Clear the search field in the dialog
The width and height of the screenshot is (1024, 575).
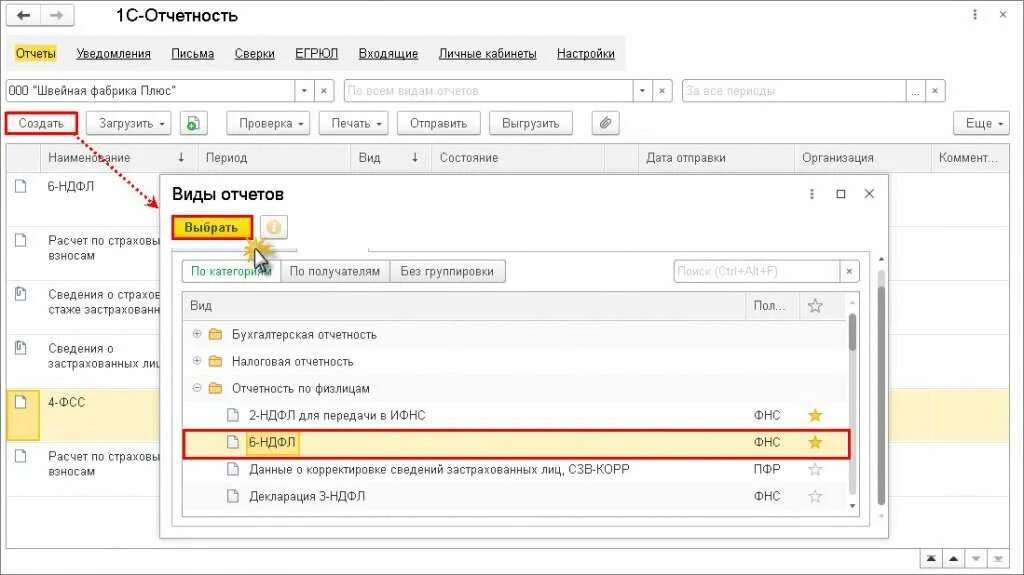coord(849,271)
